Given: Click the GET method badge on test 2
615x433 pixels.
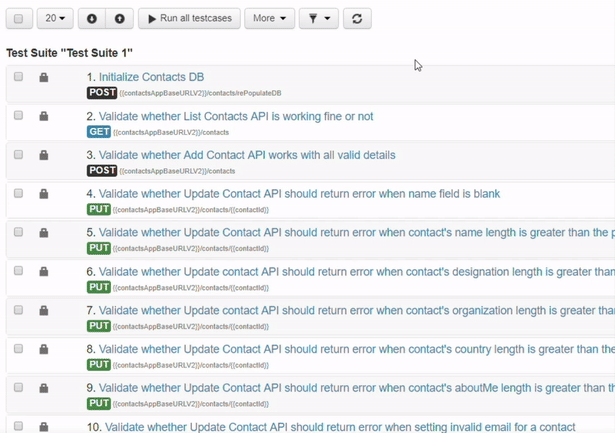Looking at the screenshot, I should coord(98,132).
